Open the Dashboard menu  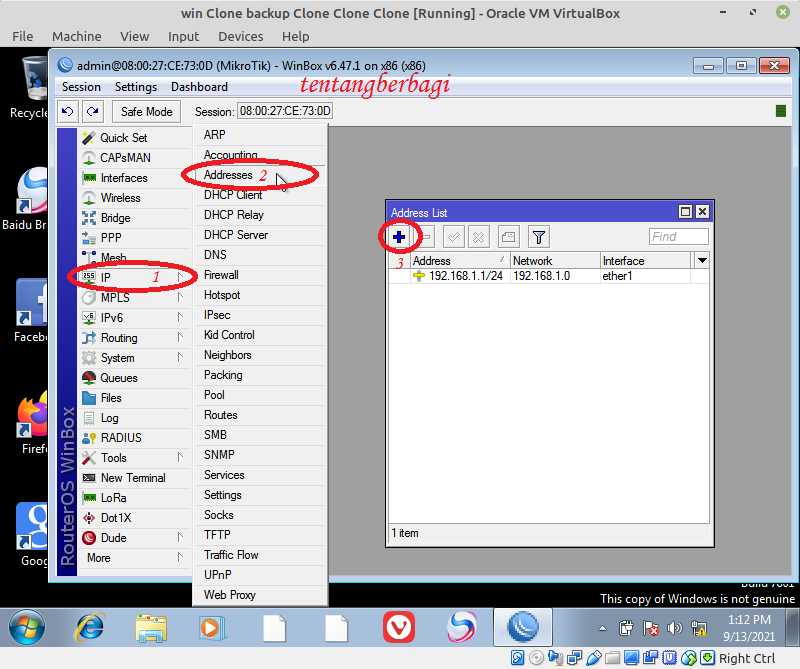(x=199, y=87)
